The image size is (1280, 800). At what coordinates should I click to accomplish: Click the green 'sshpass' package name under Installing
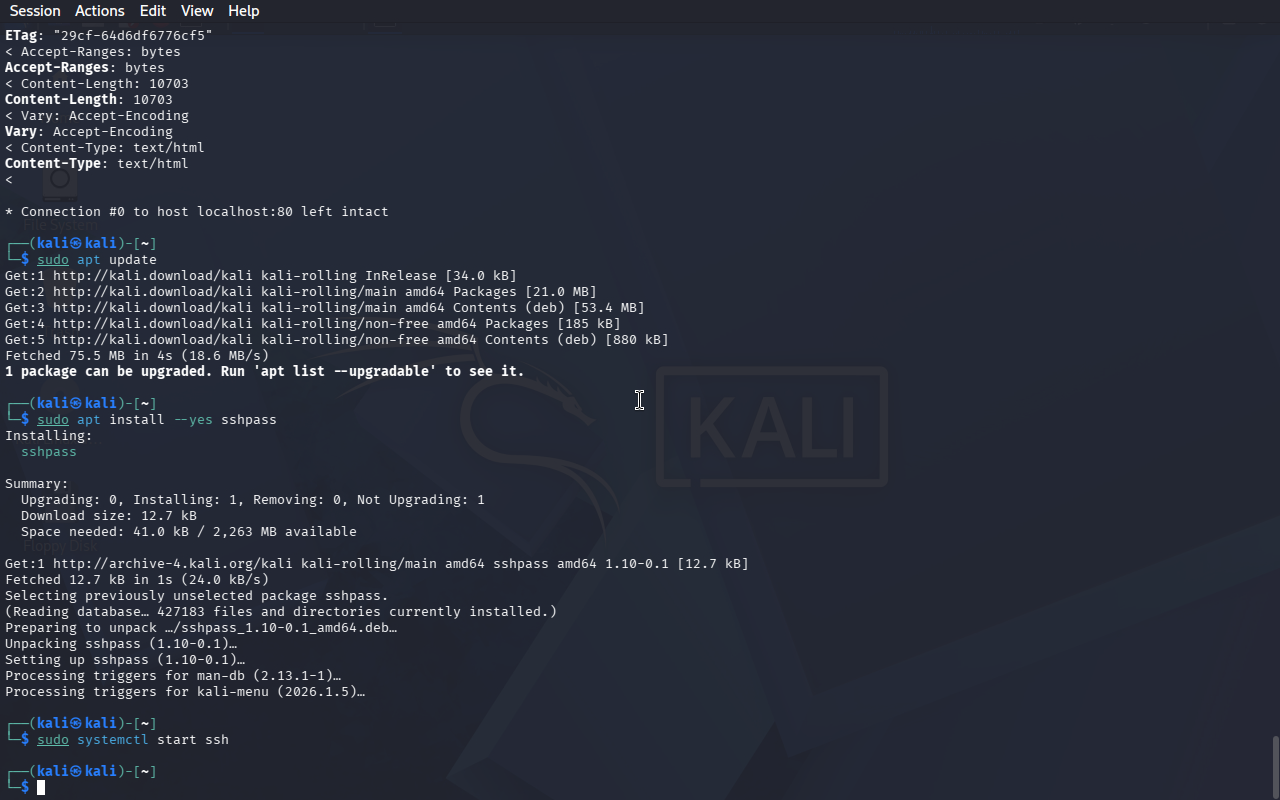49,451
